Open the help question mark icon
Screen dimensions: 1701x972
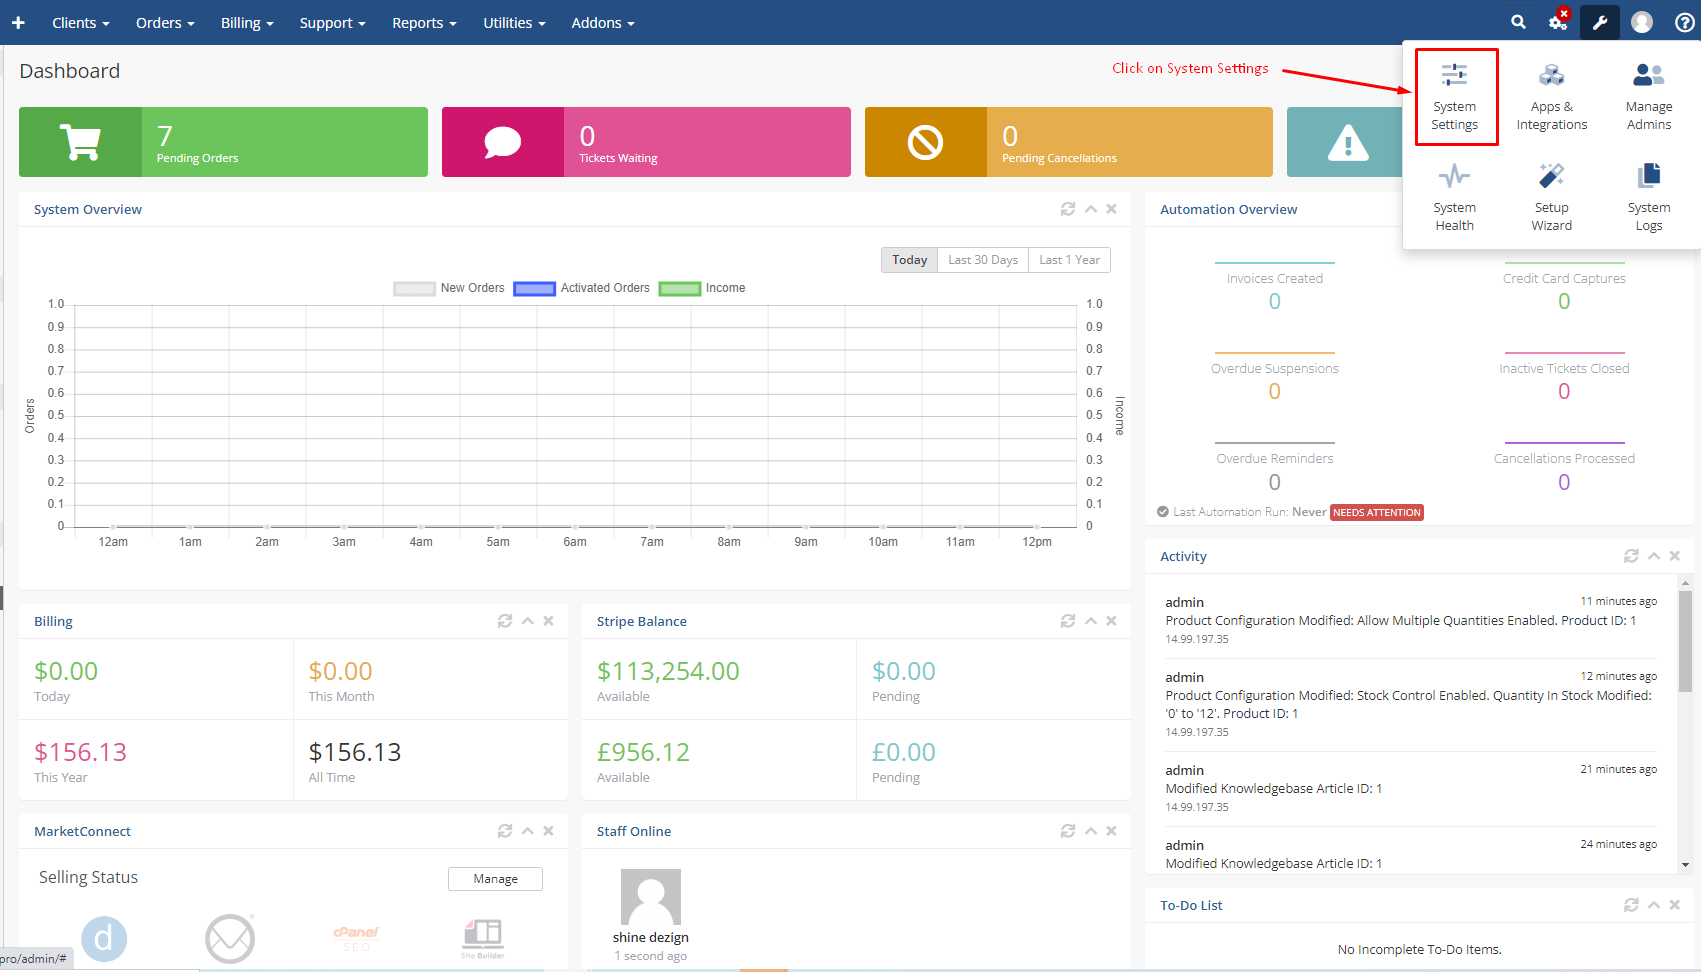[1684, 22]
